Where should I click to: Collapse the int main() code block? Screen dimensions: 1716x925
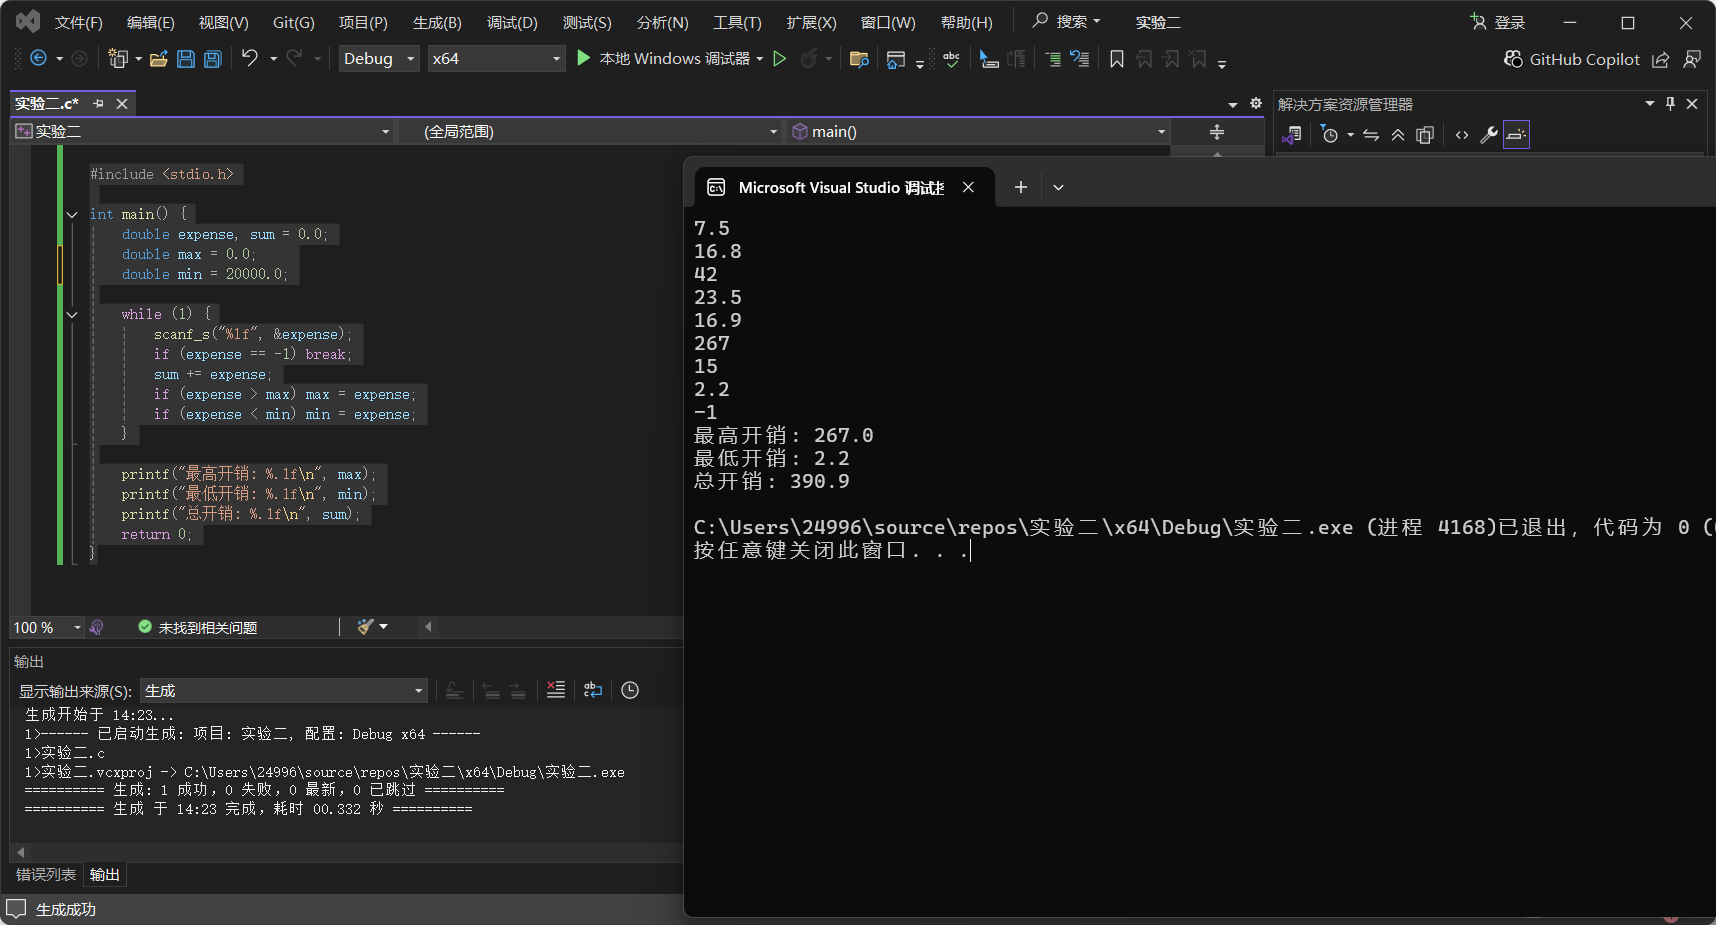click(72, 214)
